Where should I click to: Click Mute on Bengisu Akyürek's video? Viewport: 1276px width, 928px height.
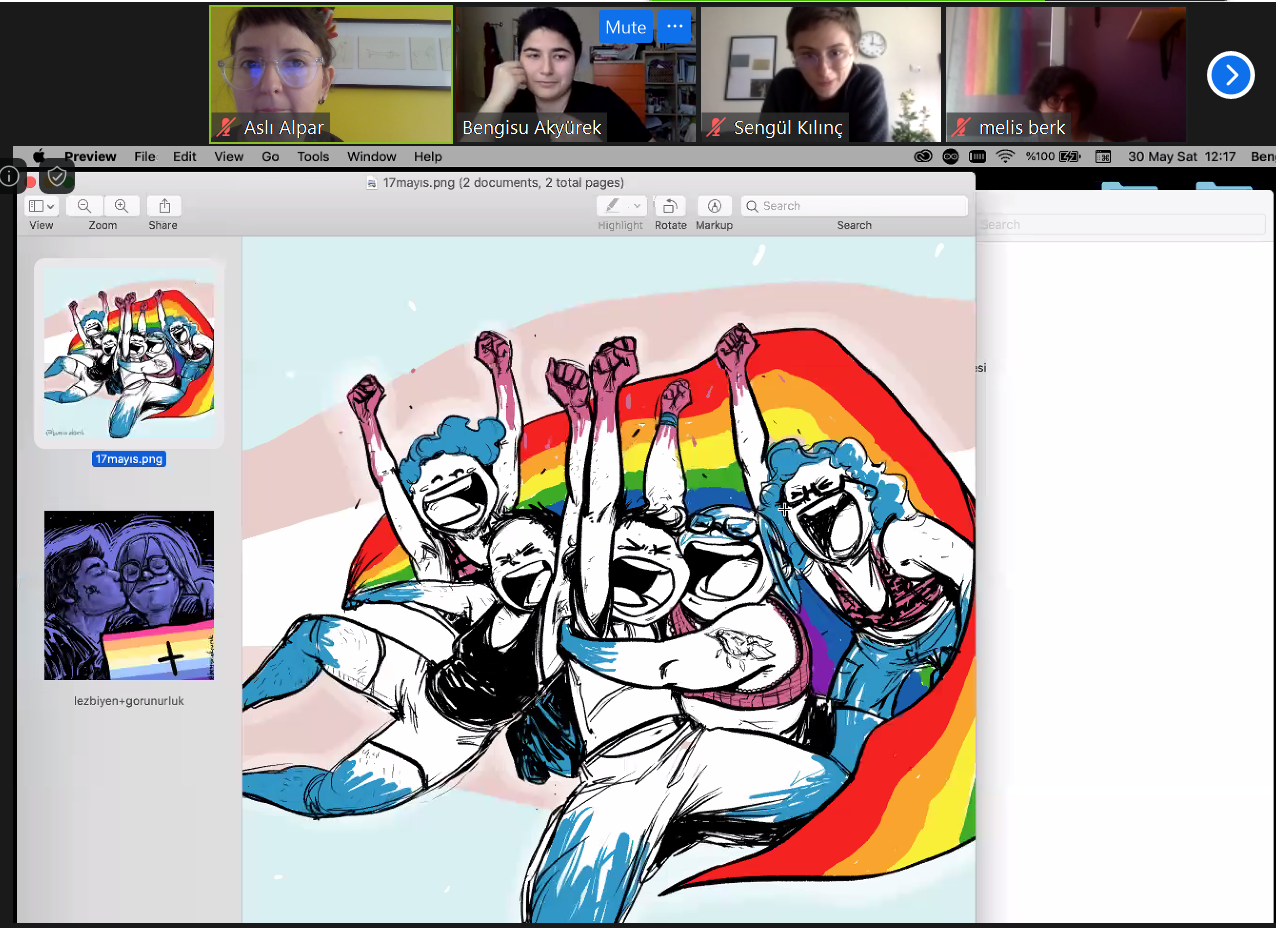click(625, 27)
